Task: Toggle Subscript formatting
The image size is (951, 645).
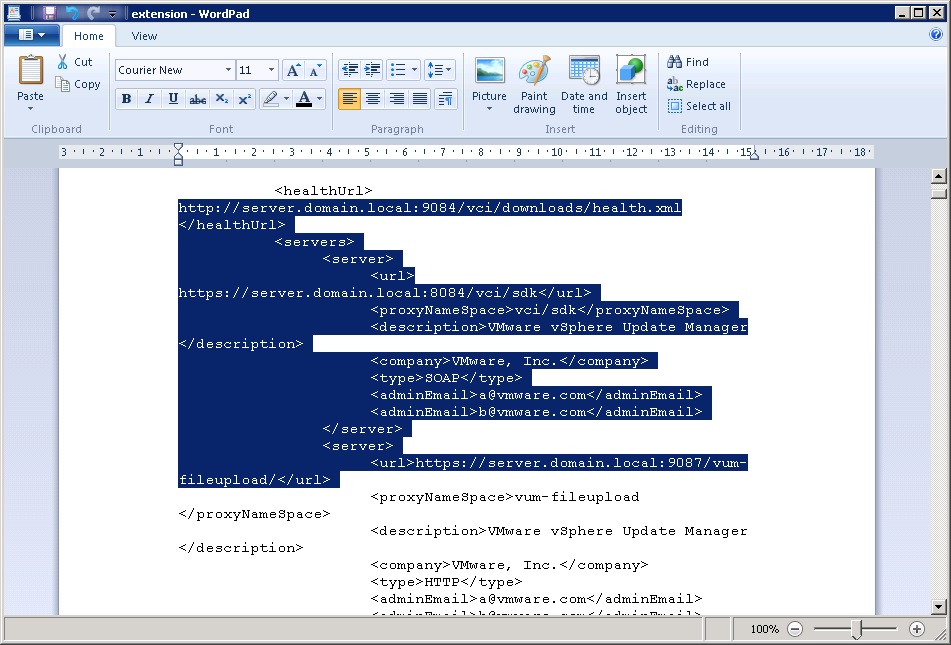Action: (x=221, y=99)
